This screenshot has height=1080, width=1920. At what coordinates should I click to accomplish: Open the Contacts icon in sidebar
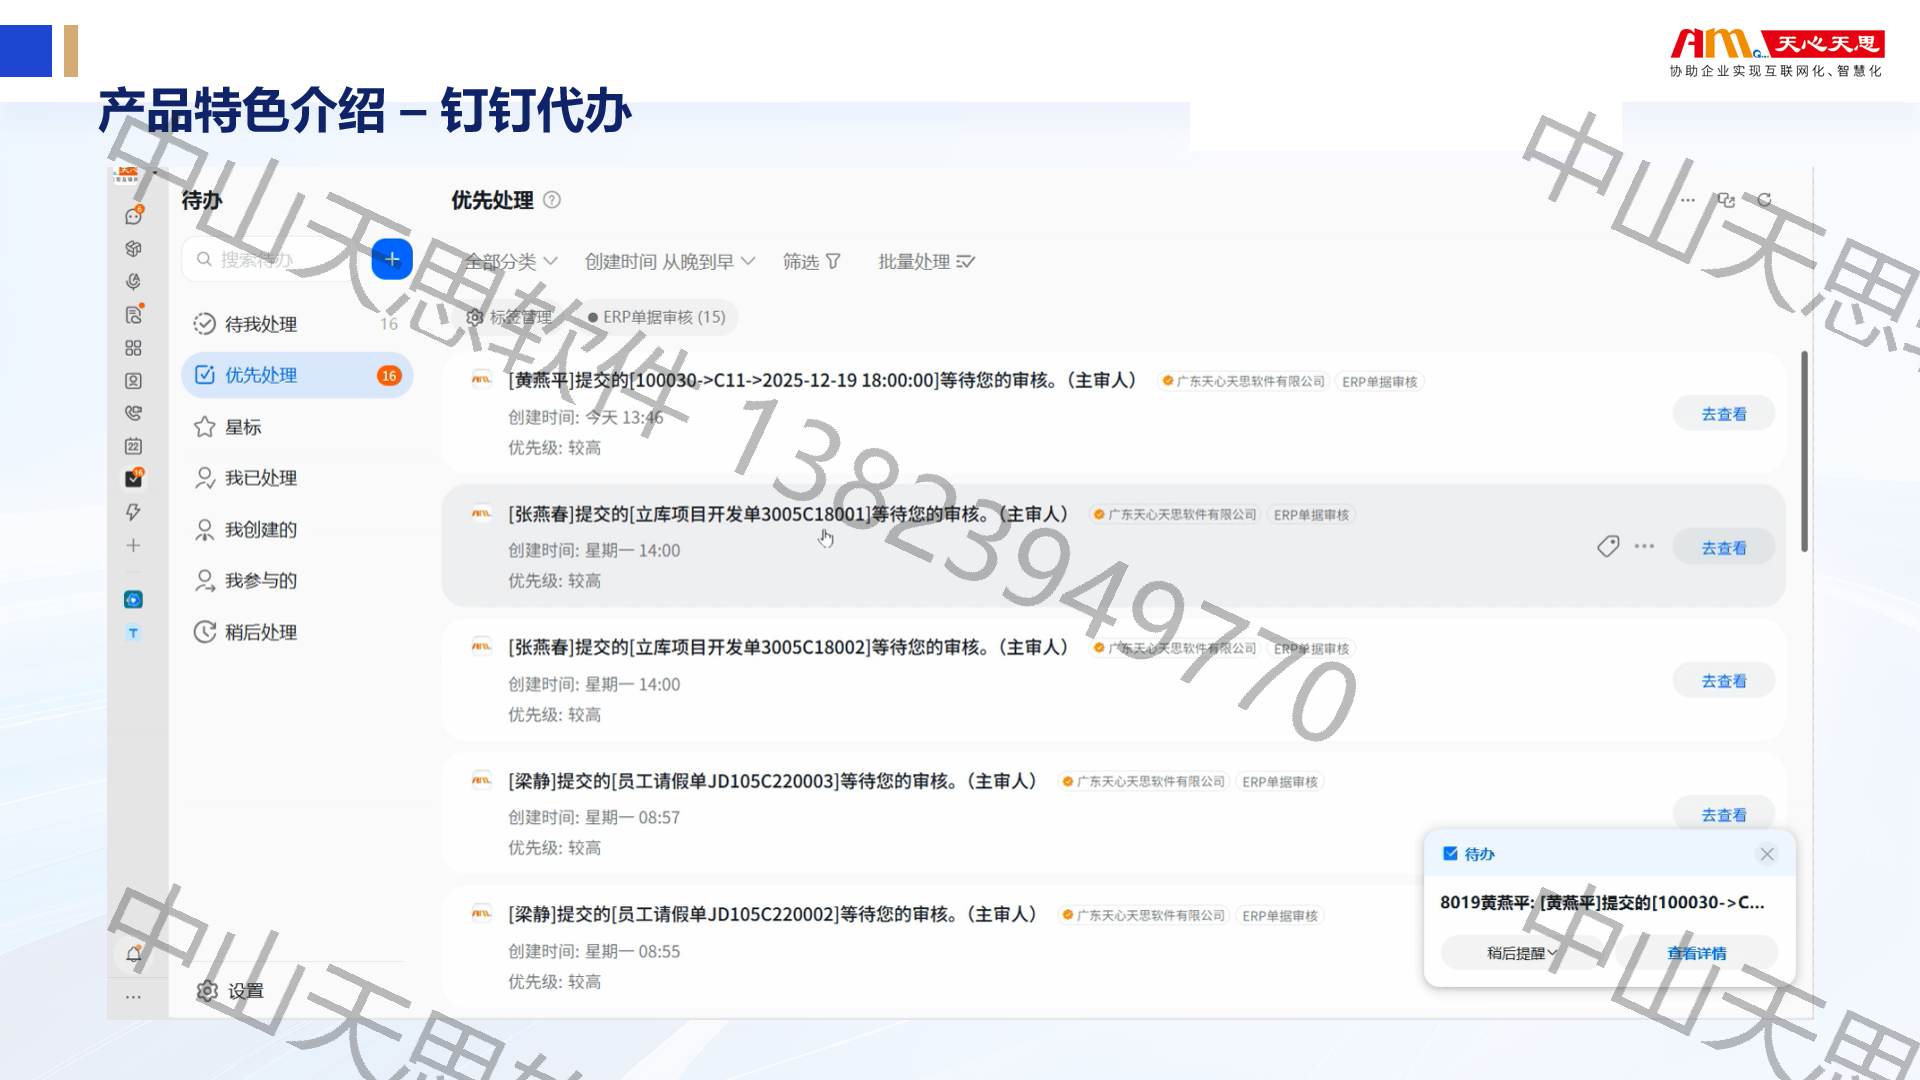tap(133, 381)
